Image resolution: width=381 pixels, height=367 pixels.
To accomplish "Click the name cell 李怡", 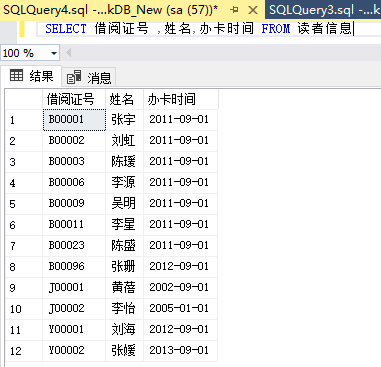I will [124, 309].
